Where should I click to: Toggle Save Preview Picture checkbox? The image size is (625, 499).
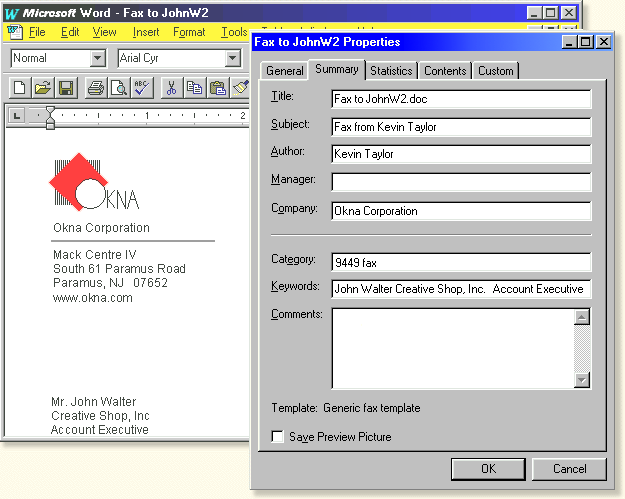coord(277,436)
